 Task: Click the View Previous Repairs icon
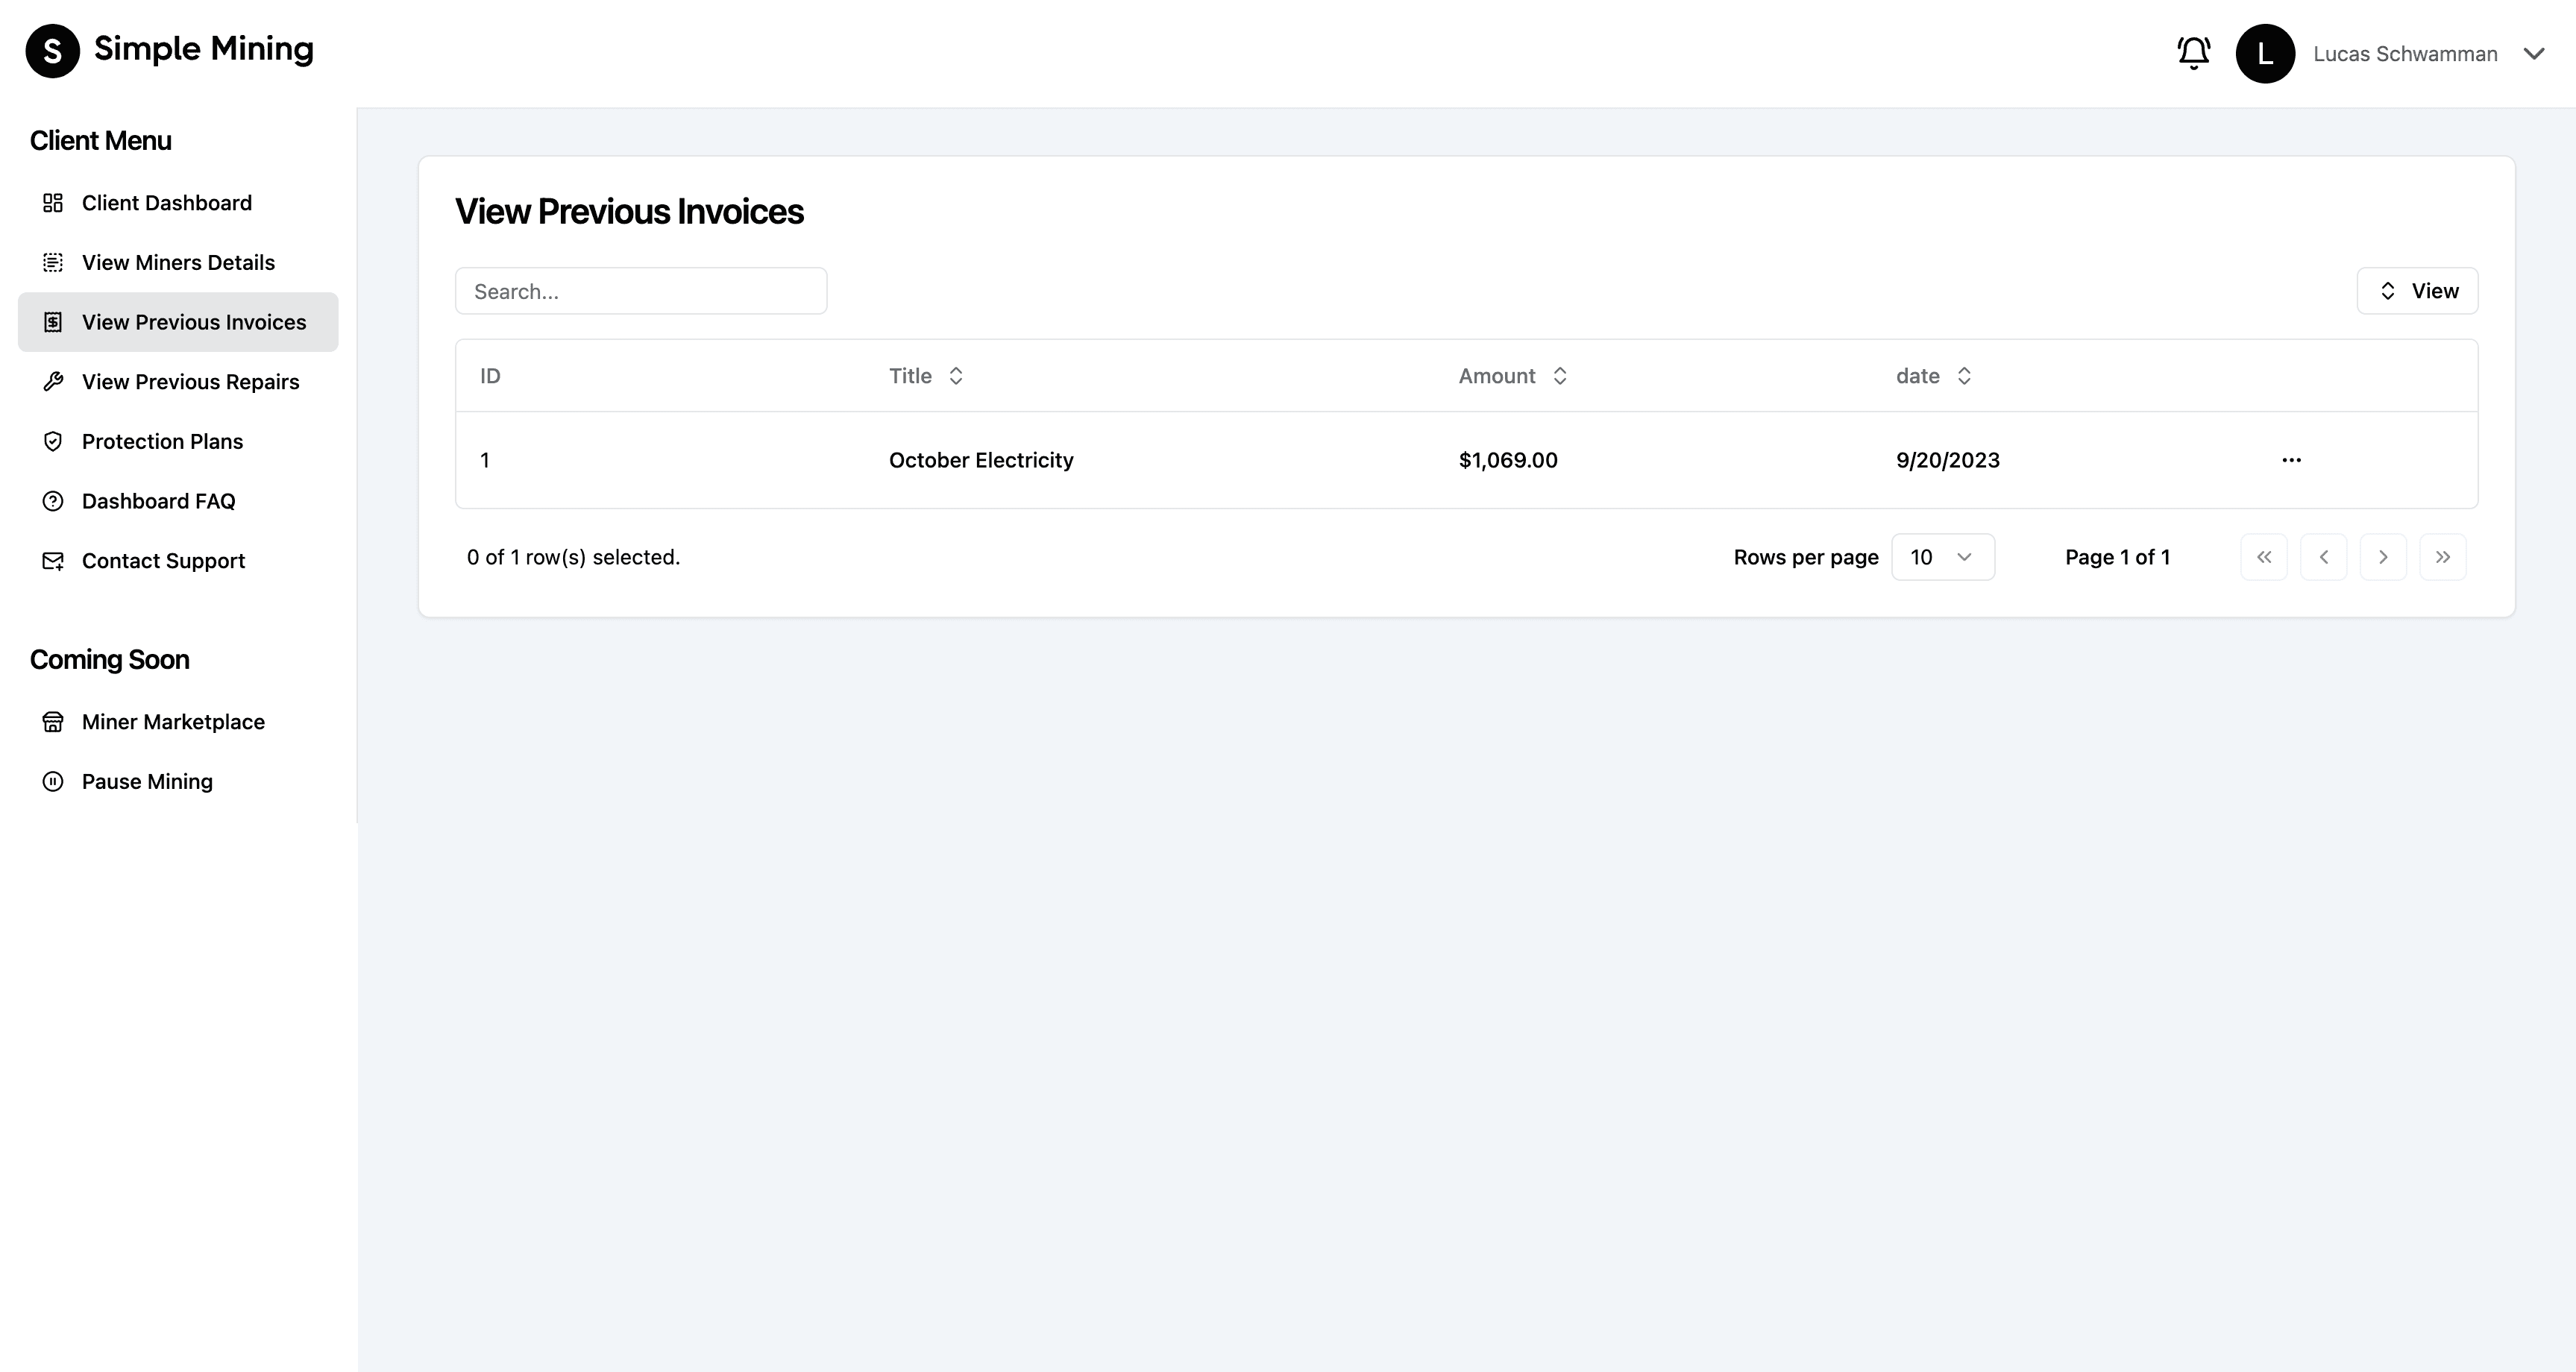(53, 382)
